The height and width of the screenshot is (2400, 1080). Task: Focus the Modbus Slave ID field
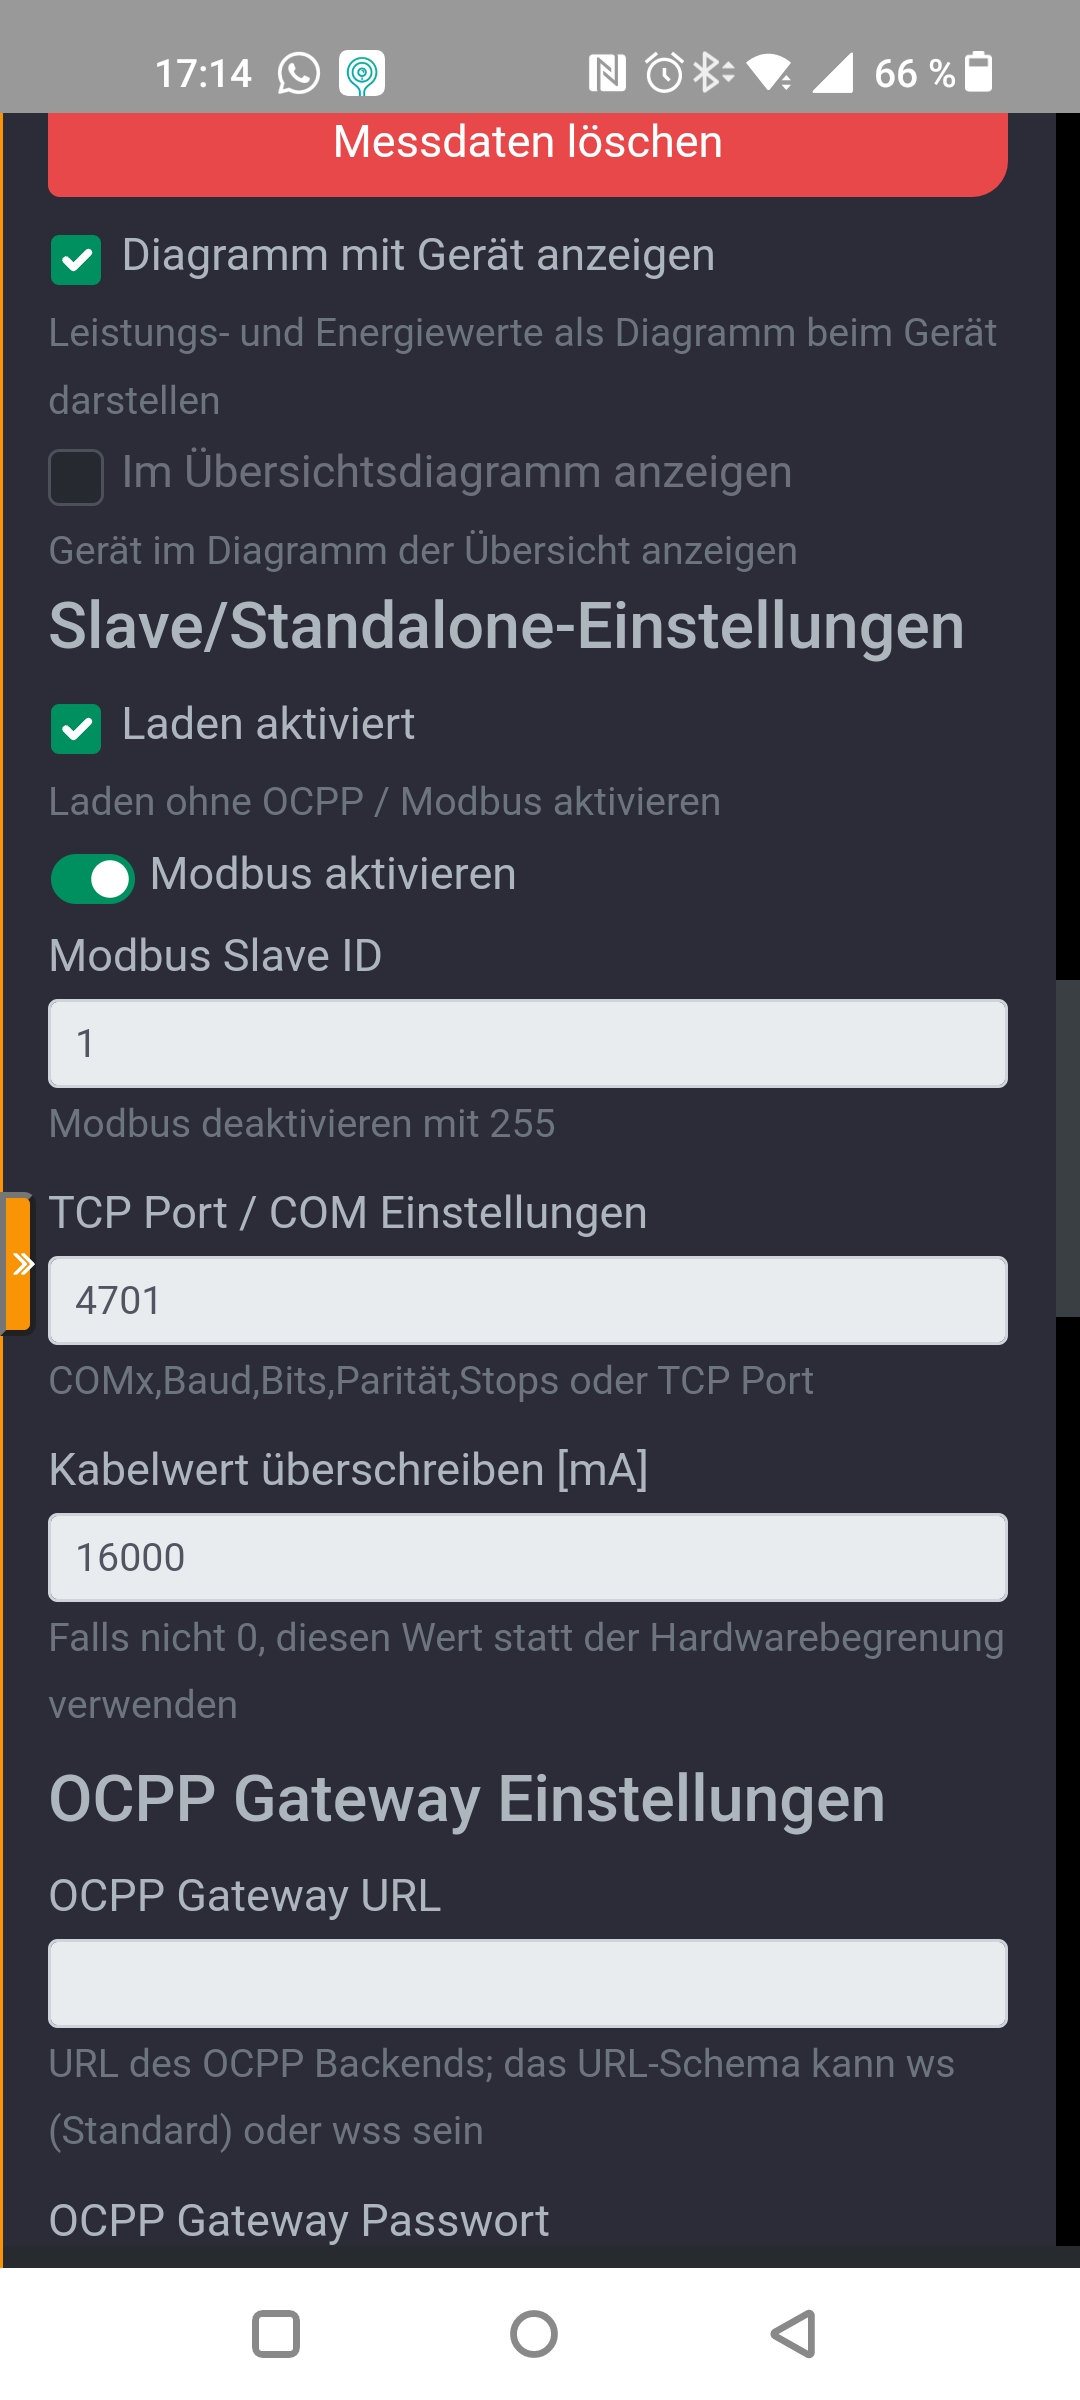528,1043
